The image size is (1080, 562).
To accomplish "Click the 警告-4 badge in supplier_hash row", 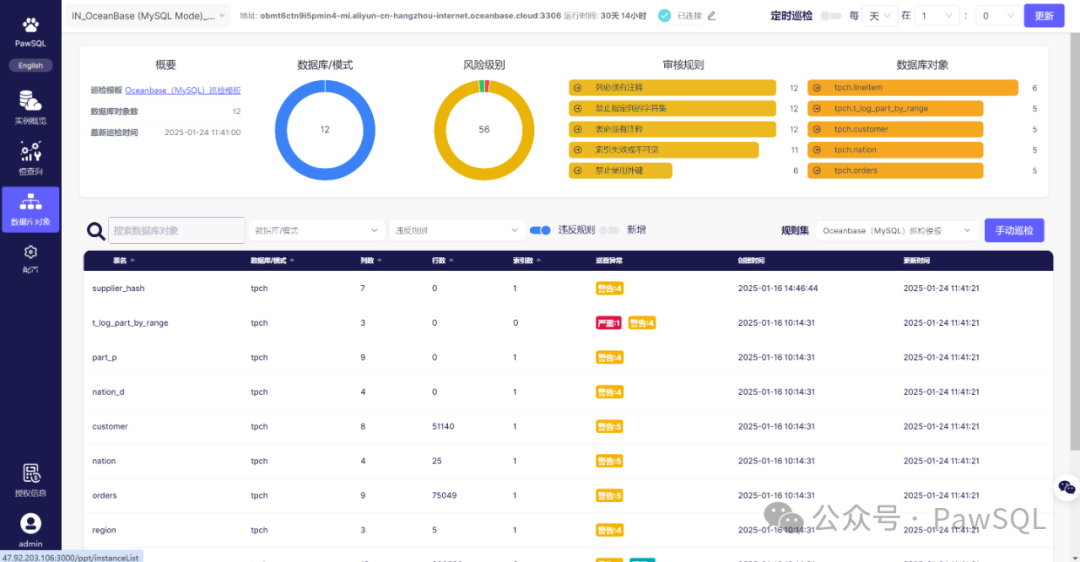I will pyautogui.click(x=609, y=289).
